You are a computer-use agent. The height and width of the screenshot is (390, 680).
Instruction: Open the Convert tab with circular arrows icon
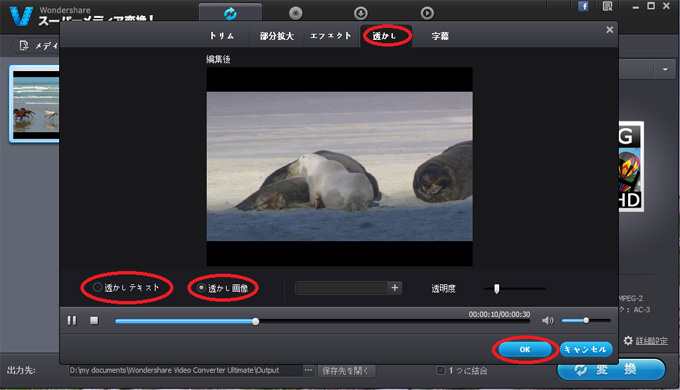coord(230,13)
